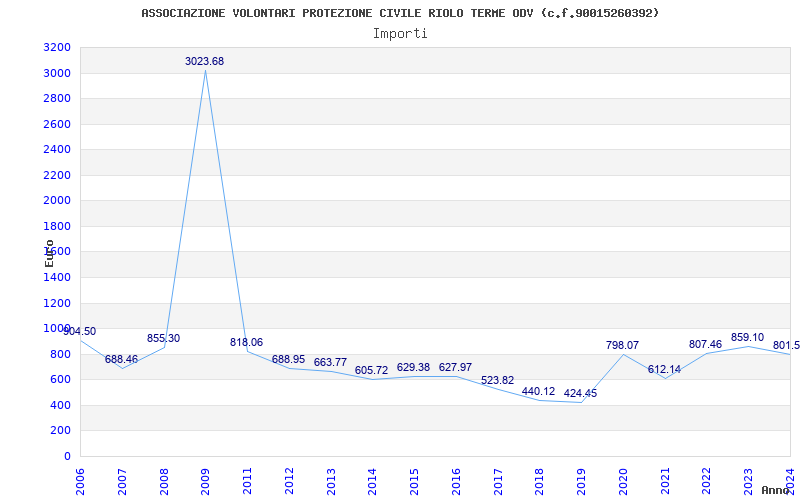The image size is (800, 500).
Task: Select the 688.46 data label
Action: click(x=121, y=360)
